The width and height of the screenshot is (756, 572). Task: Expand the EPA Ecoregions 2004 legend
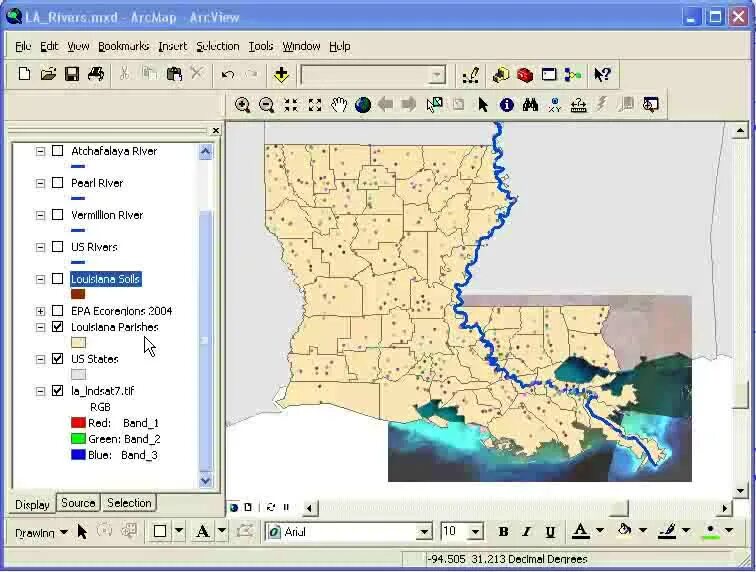tap(40, 311)
